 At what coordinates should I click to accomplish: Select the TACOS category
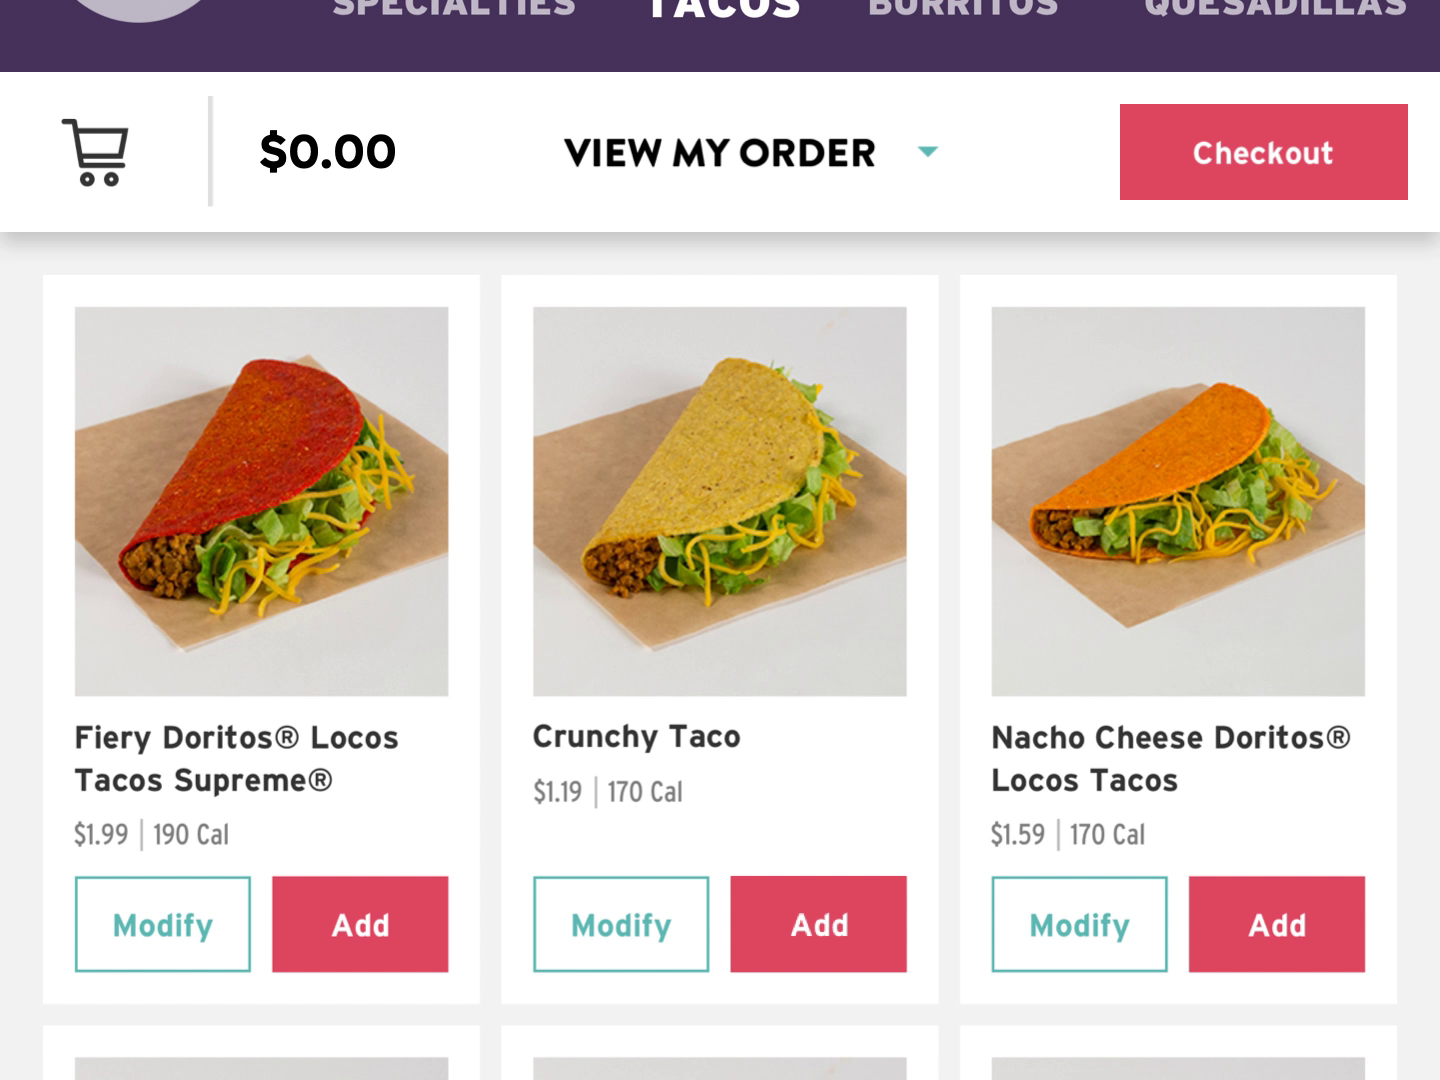[x=722, y=8]
